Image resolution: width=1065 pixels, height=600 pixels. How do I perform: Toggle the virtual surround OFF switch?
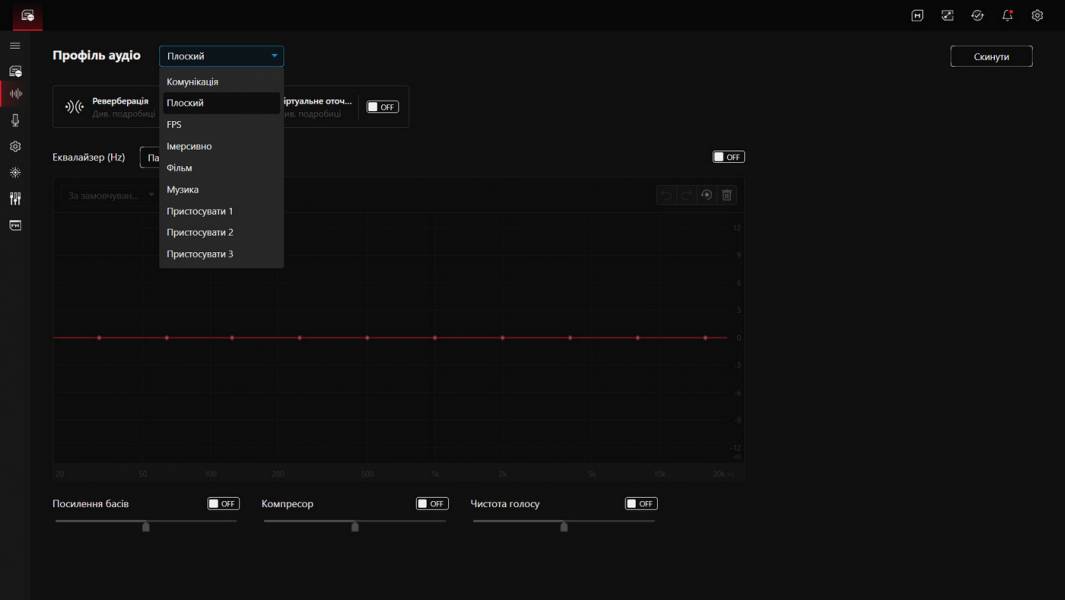(382, 107)
